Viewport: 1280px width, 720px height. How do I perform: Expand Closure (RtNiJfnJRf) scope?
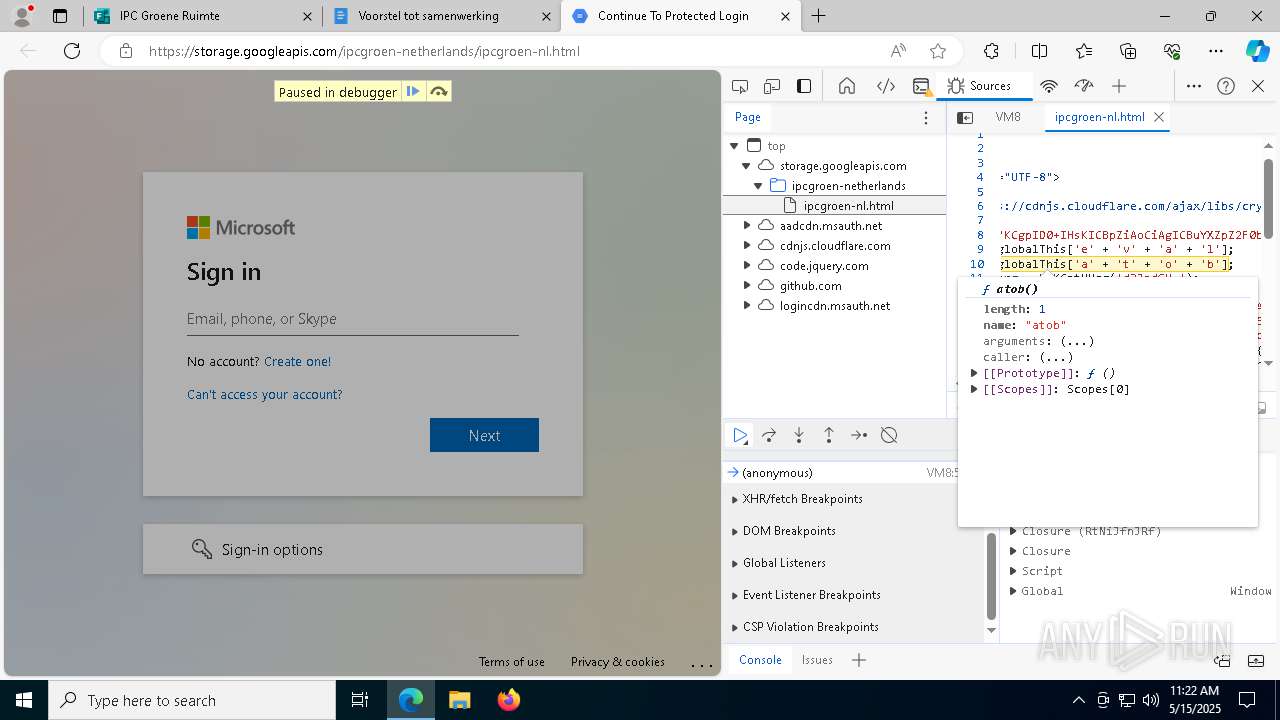[1013, 531]
